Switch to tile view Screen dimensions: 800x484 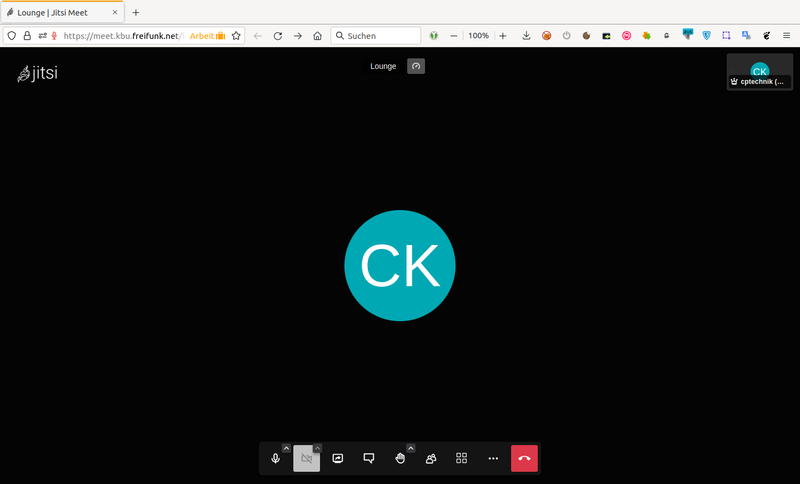(462, 458)
